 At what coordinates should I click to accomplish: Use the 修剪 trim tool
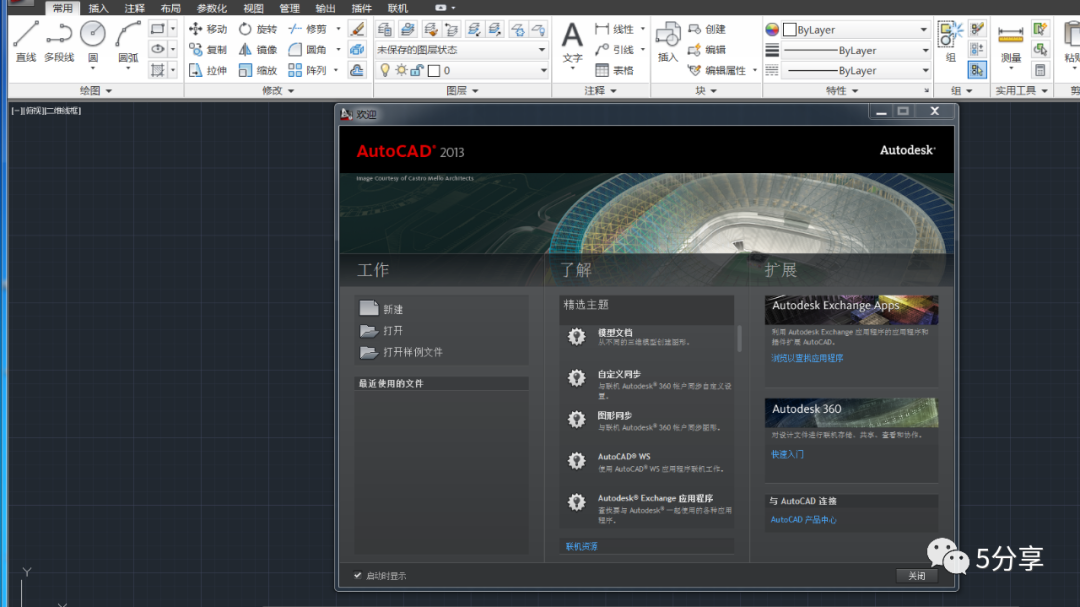[x=308, y=29]
